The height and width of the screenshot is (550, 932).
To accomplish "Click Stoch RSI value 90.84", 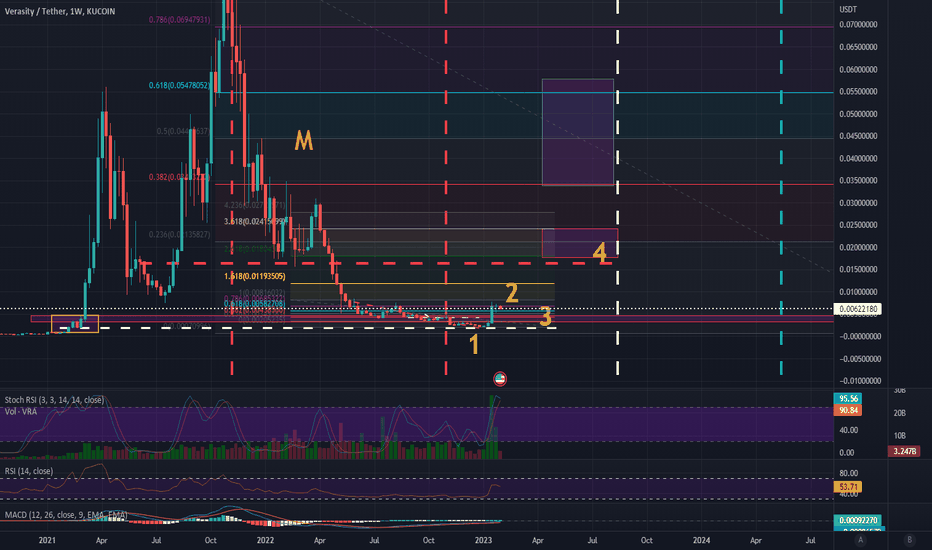I will [848, 411].
